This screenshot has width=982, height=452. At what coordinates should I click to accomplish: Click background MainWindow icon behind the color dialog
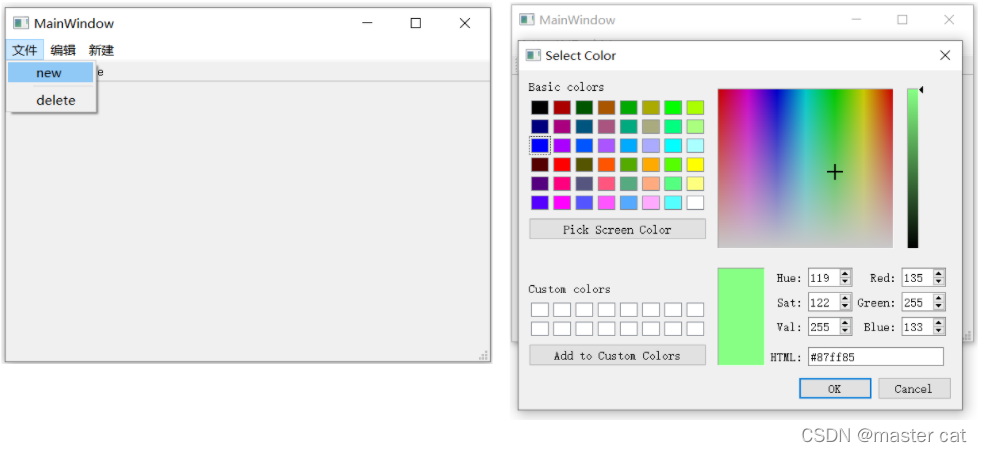526,20
